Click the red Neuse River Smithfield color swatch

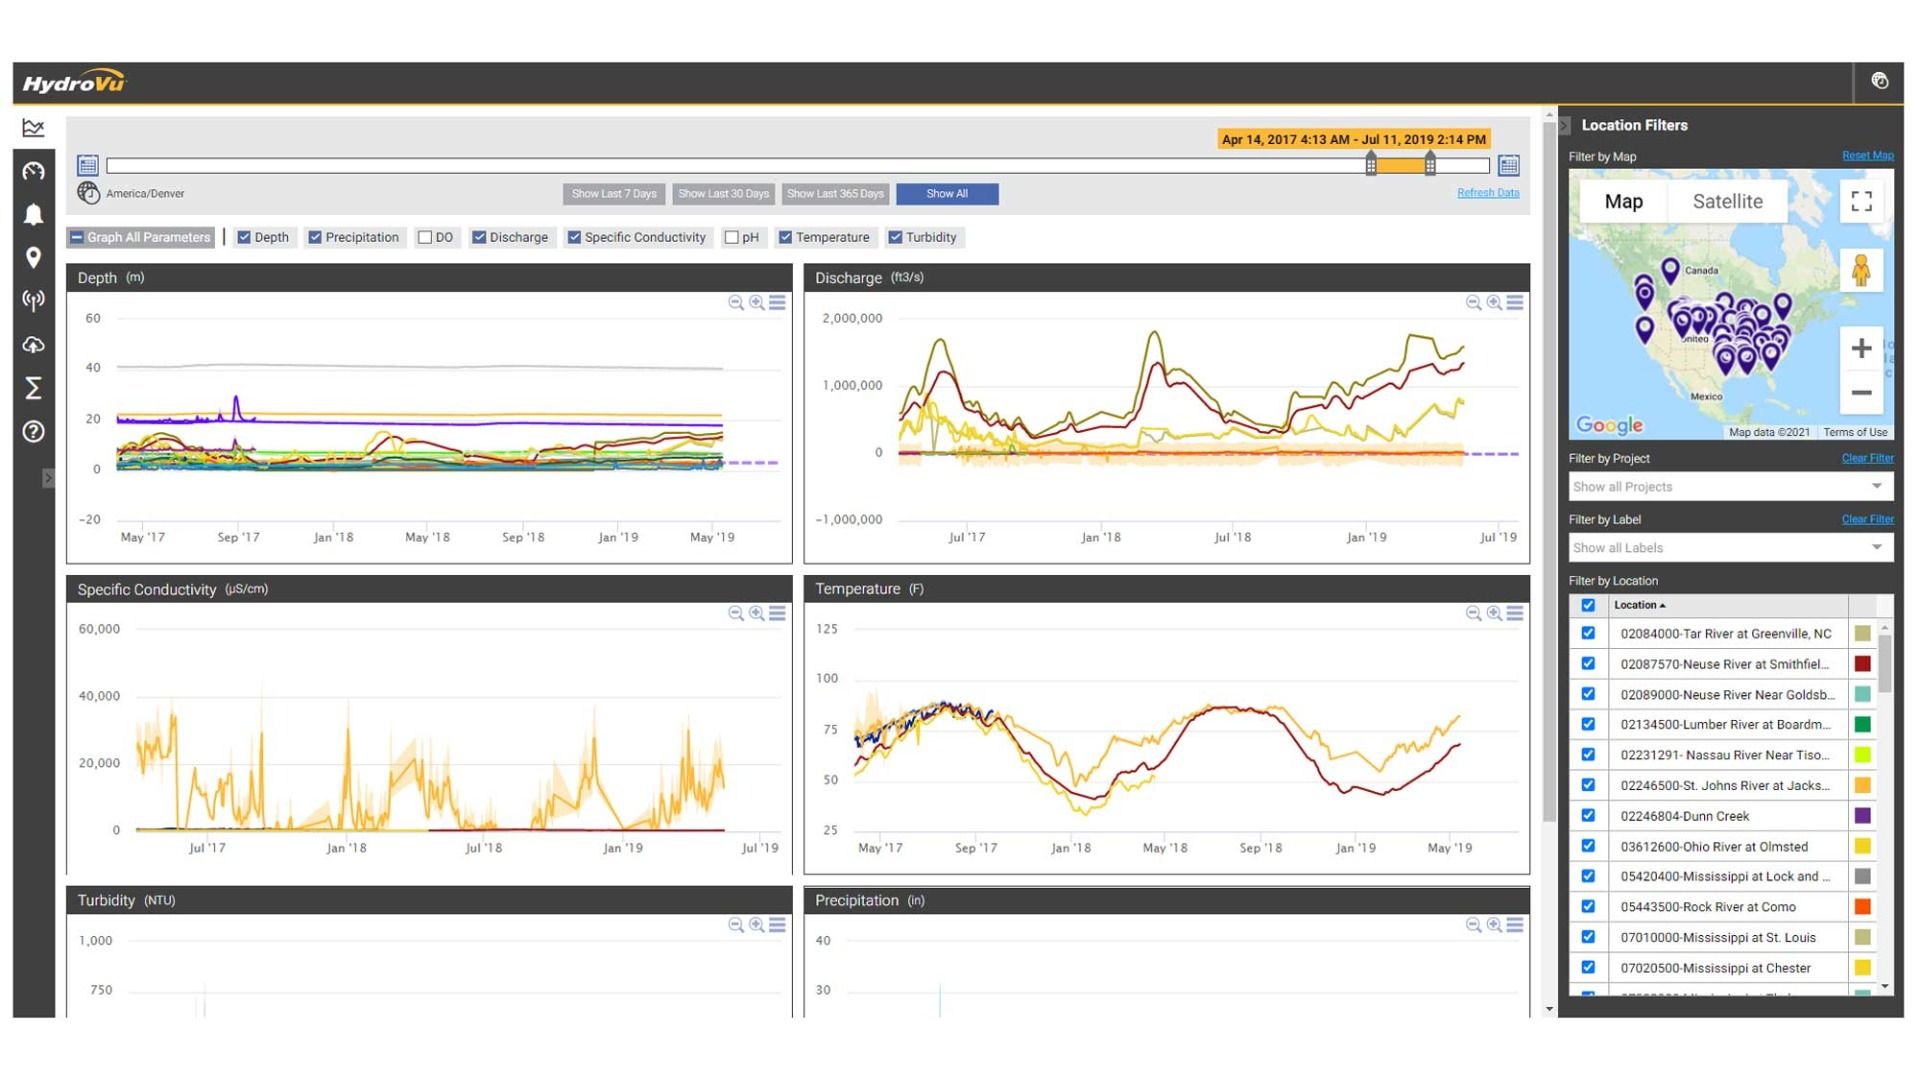click(x=1862, y=664)
